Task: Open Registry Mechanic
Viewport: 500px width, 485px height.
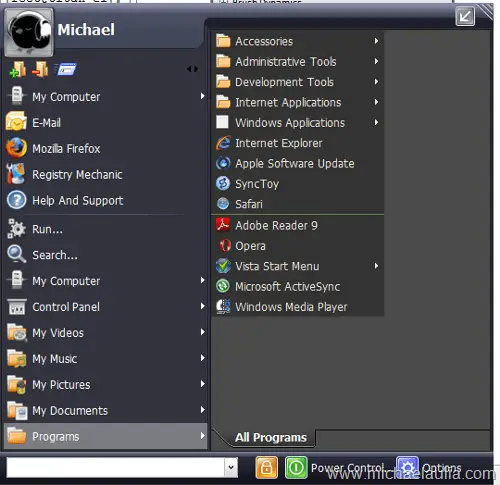Action: 105,175
